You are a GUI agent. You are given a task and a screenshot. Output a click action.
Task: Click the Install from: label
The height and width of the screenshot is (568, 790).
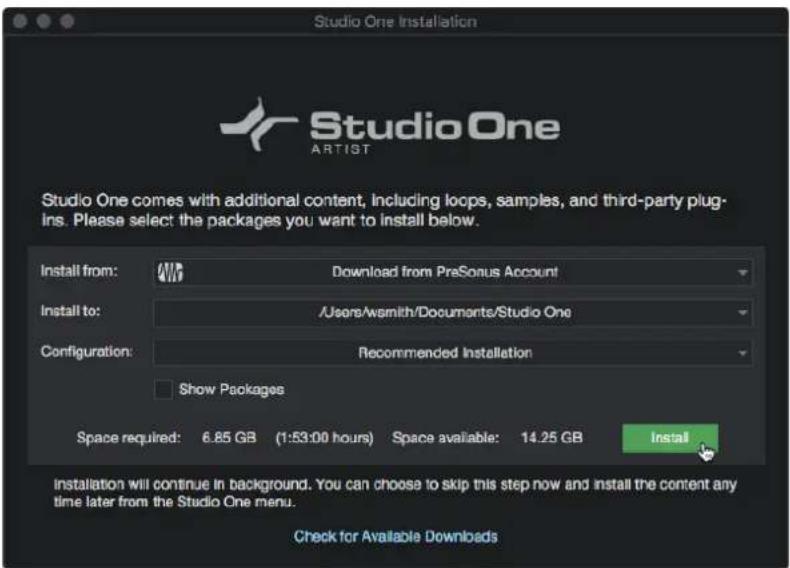[79, 271]
